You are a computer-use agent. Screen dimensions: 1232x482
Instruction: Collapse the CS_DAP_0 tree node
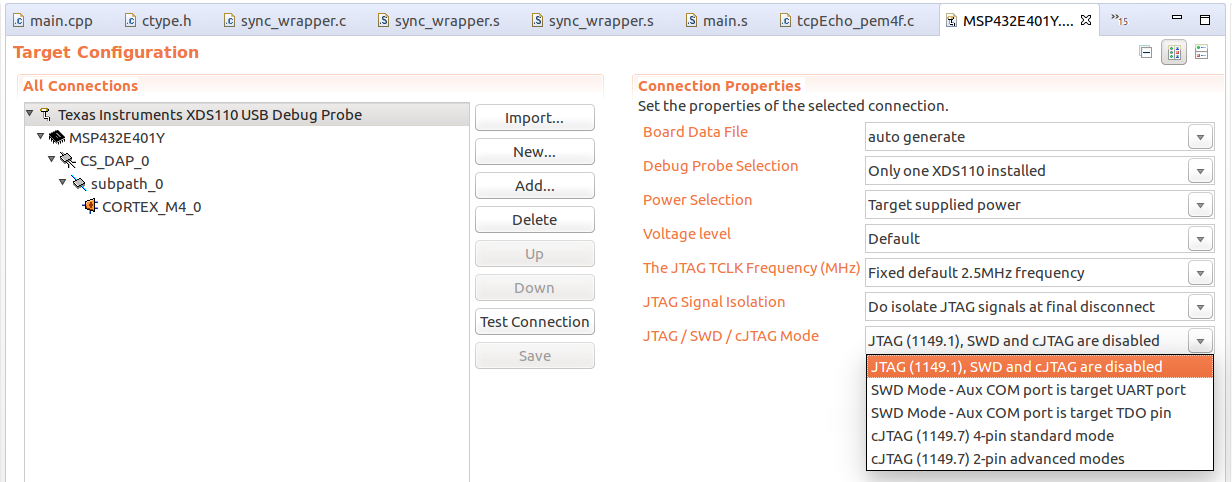coord(52,161)
